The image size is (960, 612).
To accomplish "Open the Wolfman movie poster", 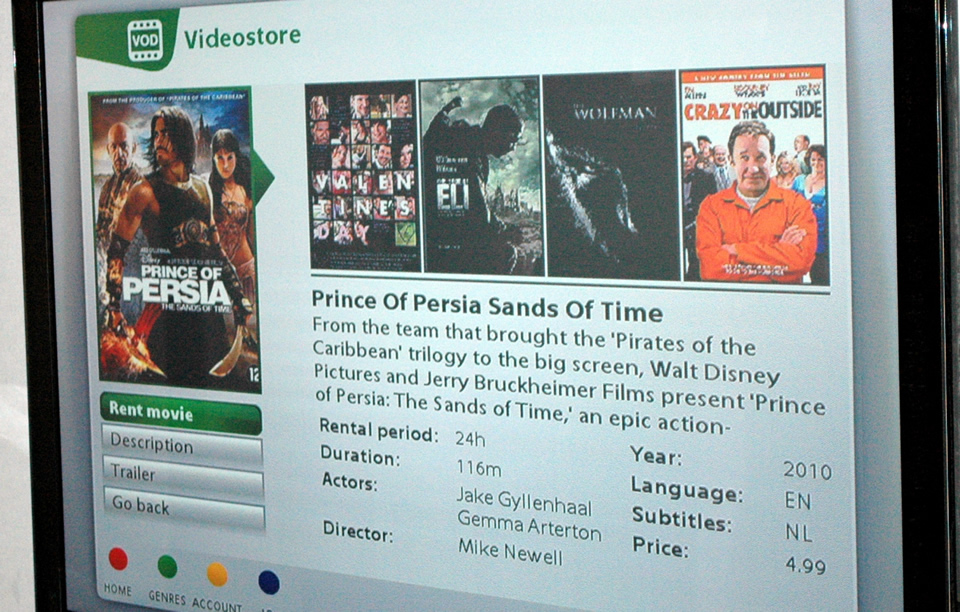I will coord(612,176).
